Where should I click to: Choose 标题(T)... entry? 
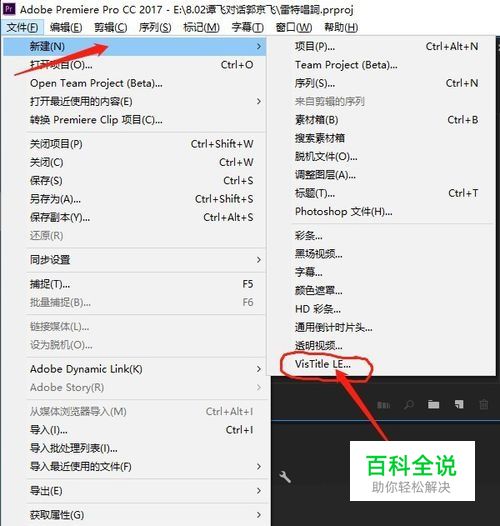click(381, 193)
